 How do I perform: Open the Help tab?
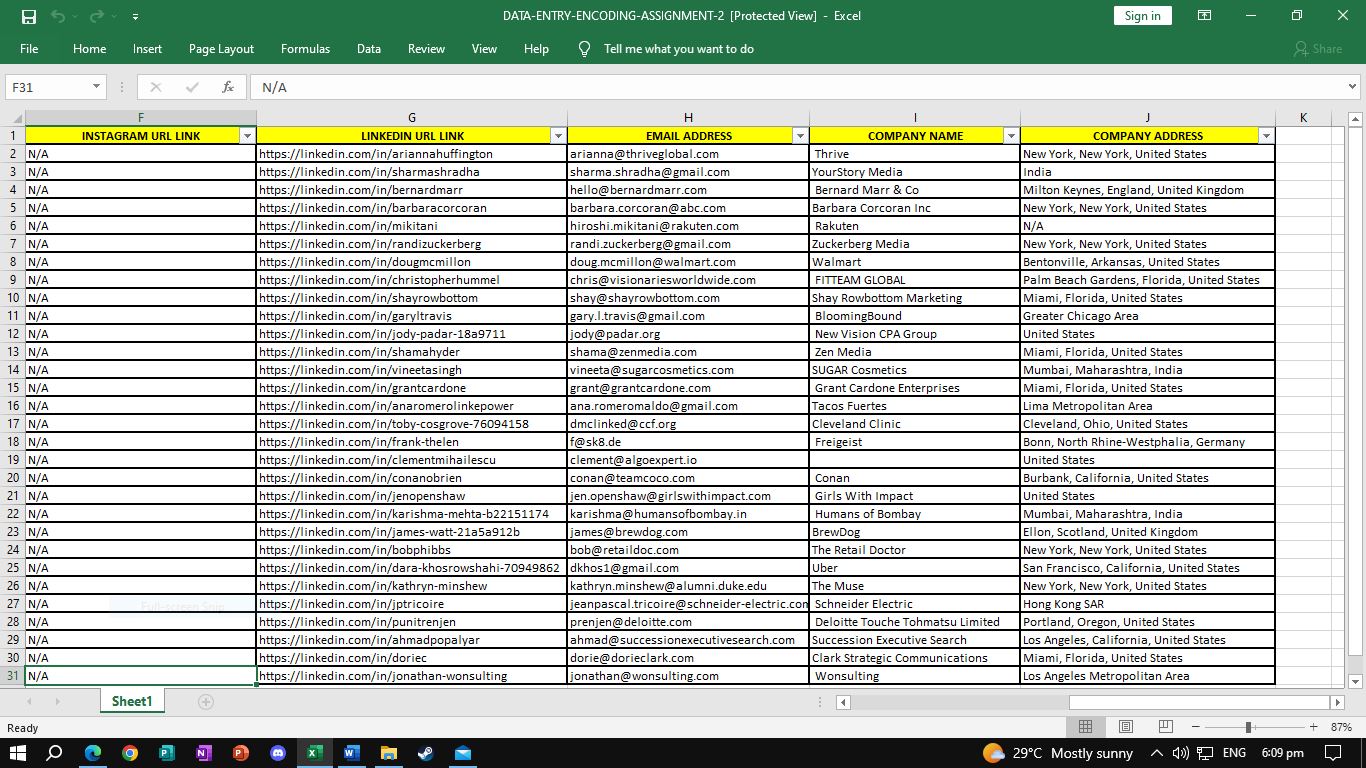pyautogui.click(x=536, y=49)
